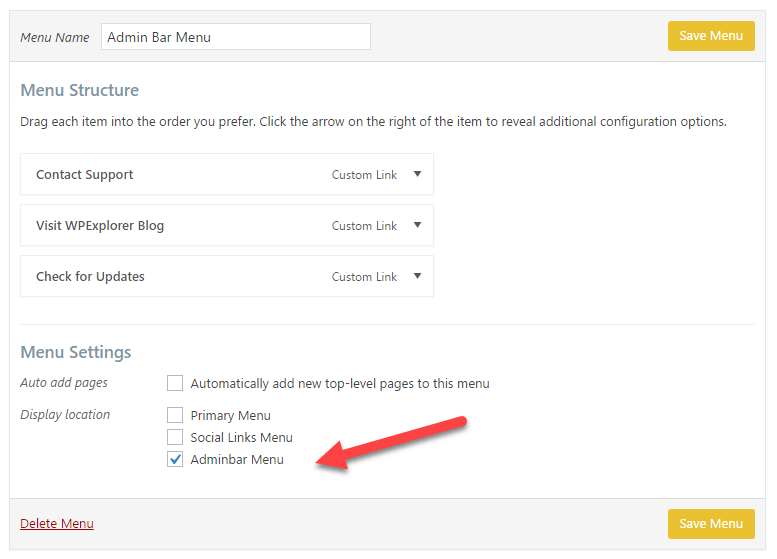Click the top Save Menu button
This screenshot has height=559, width=777.
pyautogui.click(x=711, y=36)
